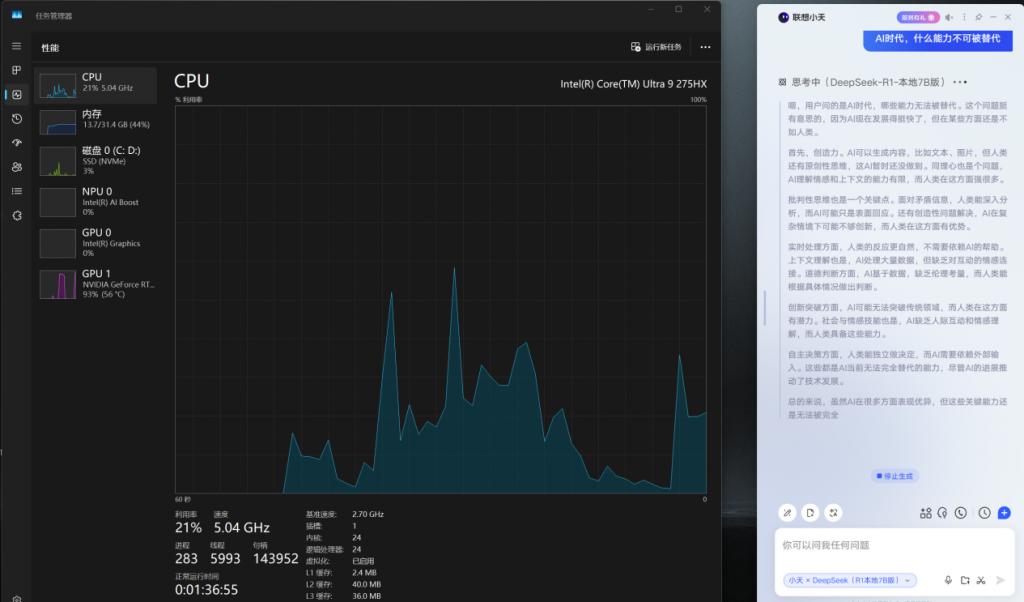Open Task Manager hamburger navigation menu
The height and width of the screenshot is (602, 1024).
16,46
